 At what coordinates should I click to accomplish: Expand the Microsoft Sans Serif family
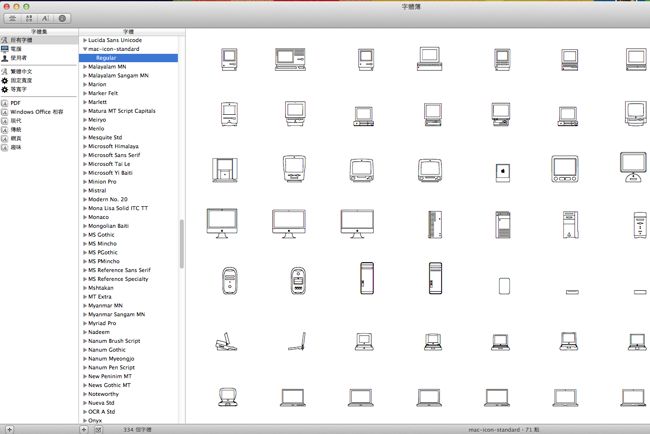[84, 156]
